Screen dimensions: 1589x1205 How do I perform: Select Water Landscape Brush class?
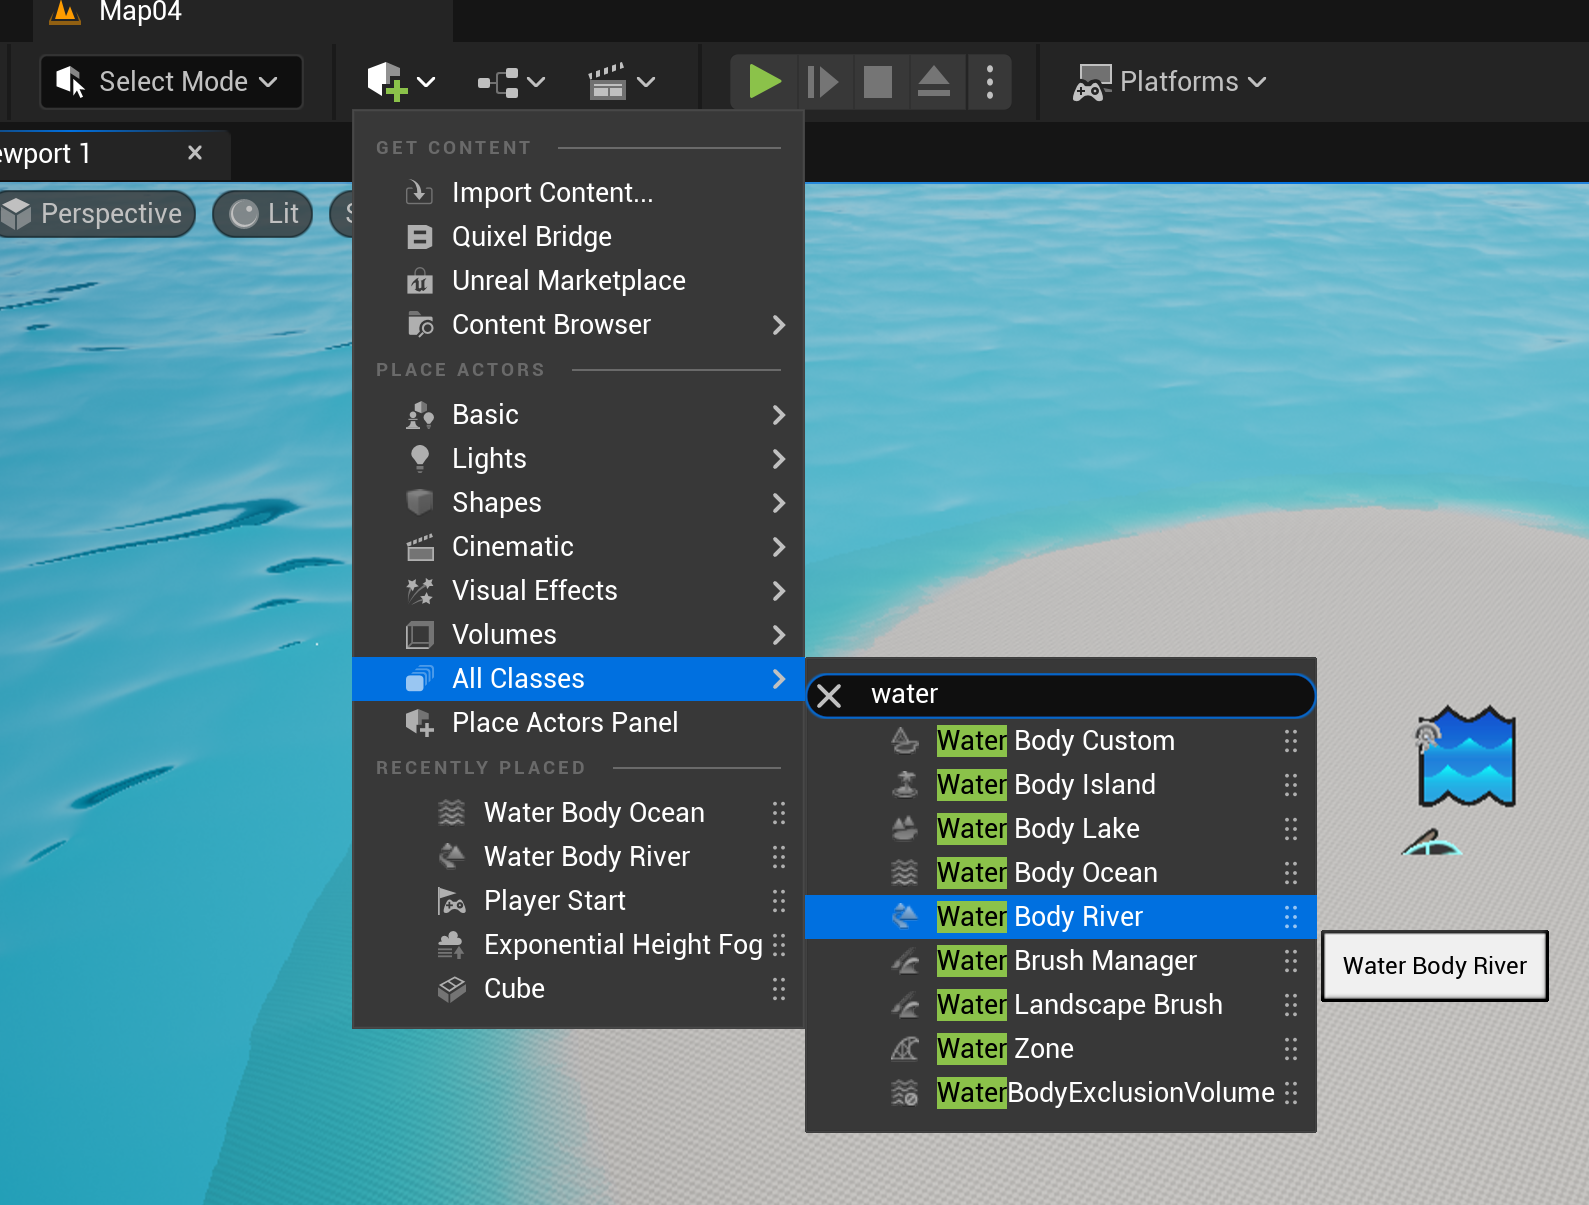click(1060, 1004)
